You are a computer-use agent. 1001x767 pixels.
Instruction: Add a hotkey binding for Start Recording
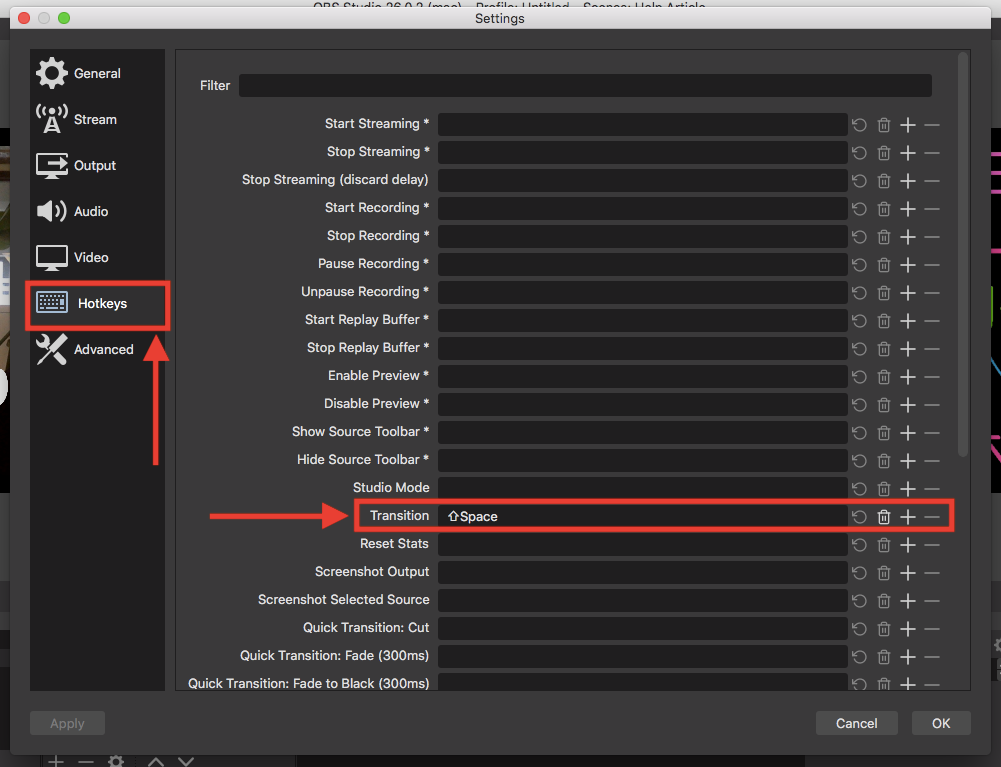(x=908, y=209)
